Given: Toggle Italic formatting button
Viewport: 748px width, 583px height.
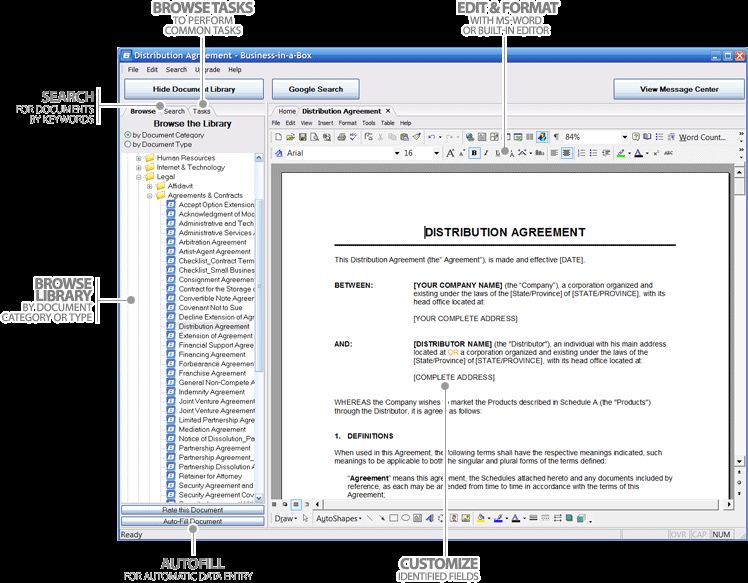Looking at the screenshot, I should pos(486,153).
